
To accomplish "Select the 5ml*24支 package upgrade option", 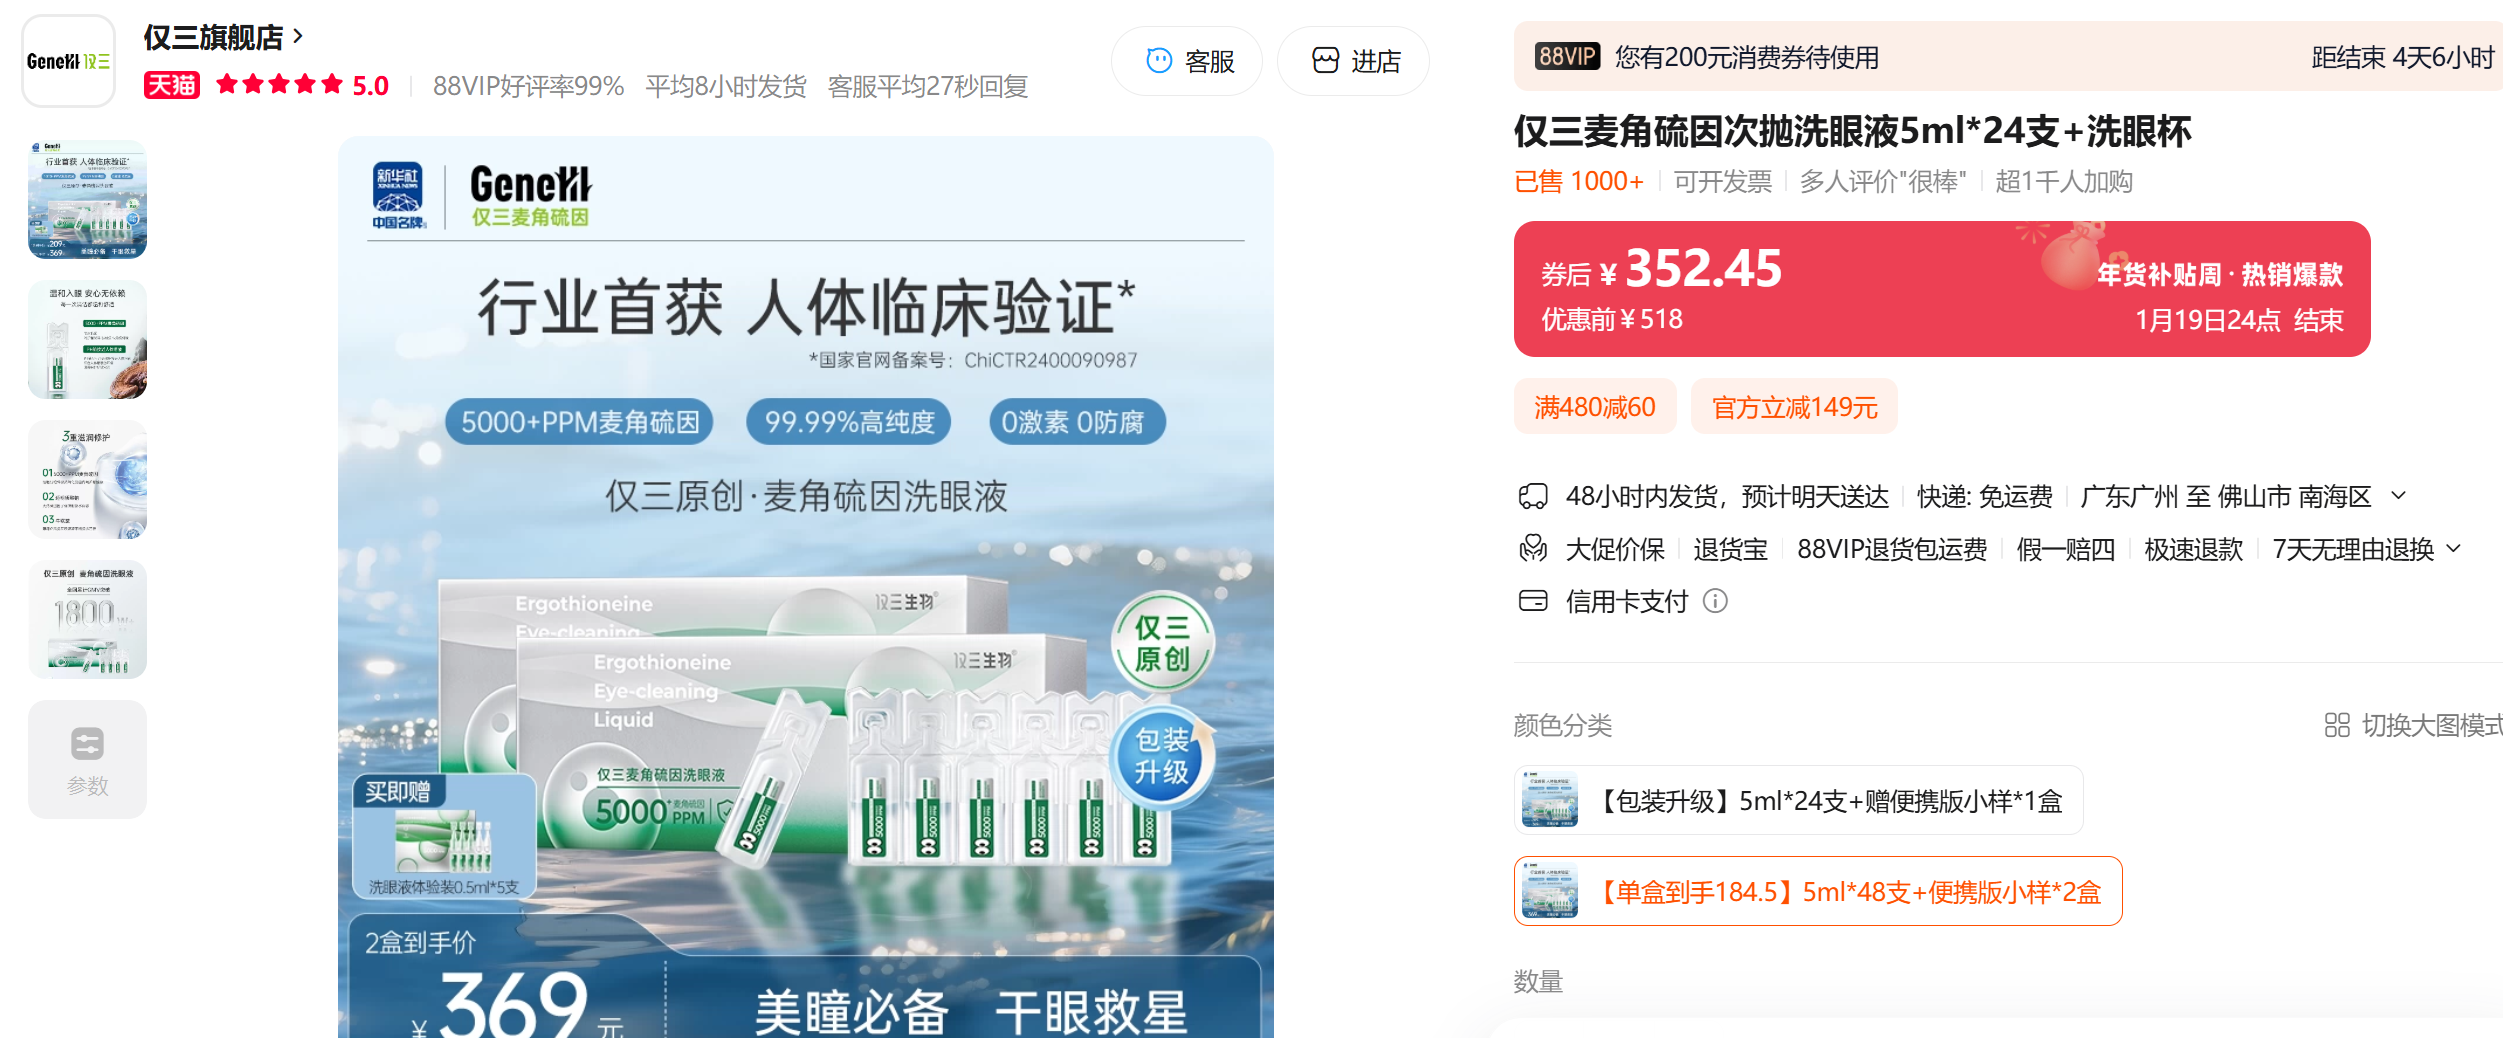I will point(1797,801).
